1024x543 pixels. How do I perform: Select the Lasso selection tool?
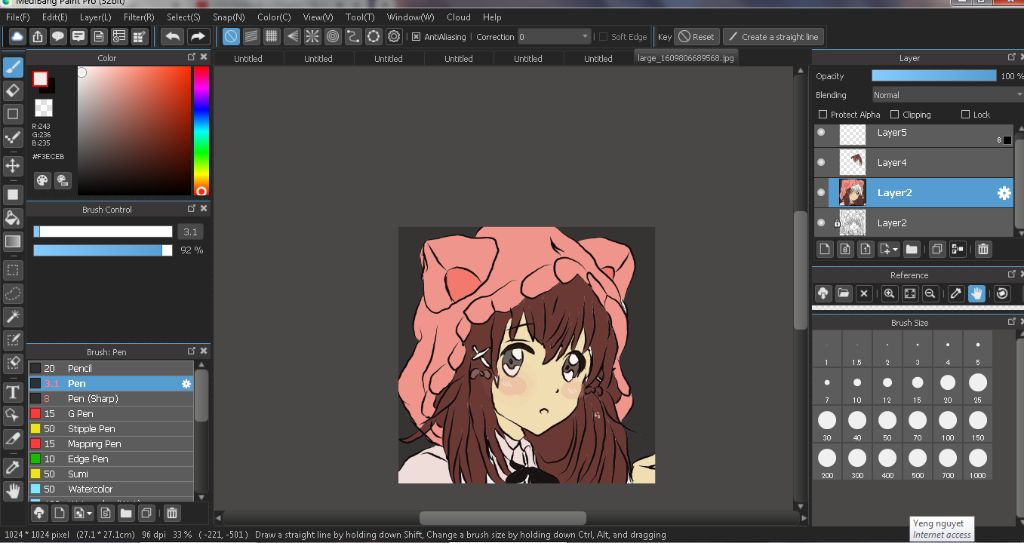(x=12, y=294)
